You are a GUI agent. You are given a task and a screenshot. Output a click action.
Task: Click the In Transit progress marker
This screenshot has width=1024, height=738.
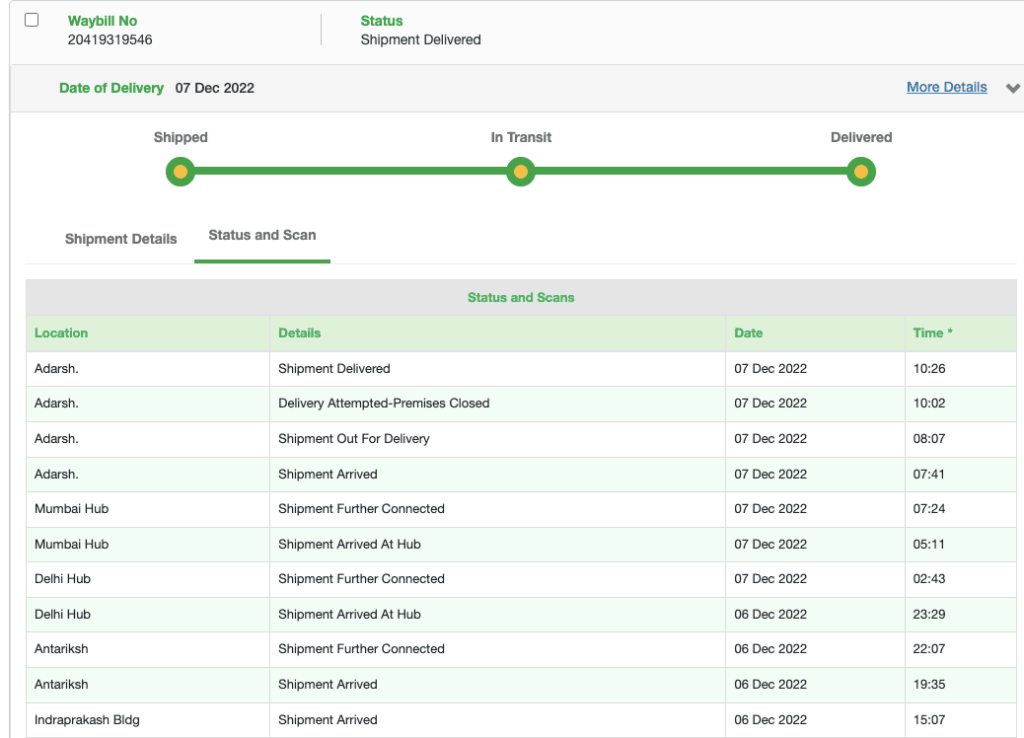click(x=520, y=172)
